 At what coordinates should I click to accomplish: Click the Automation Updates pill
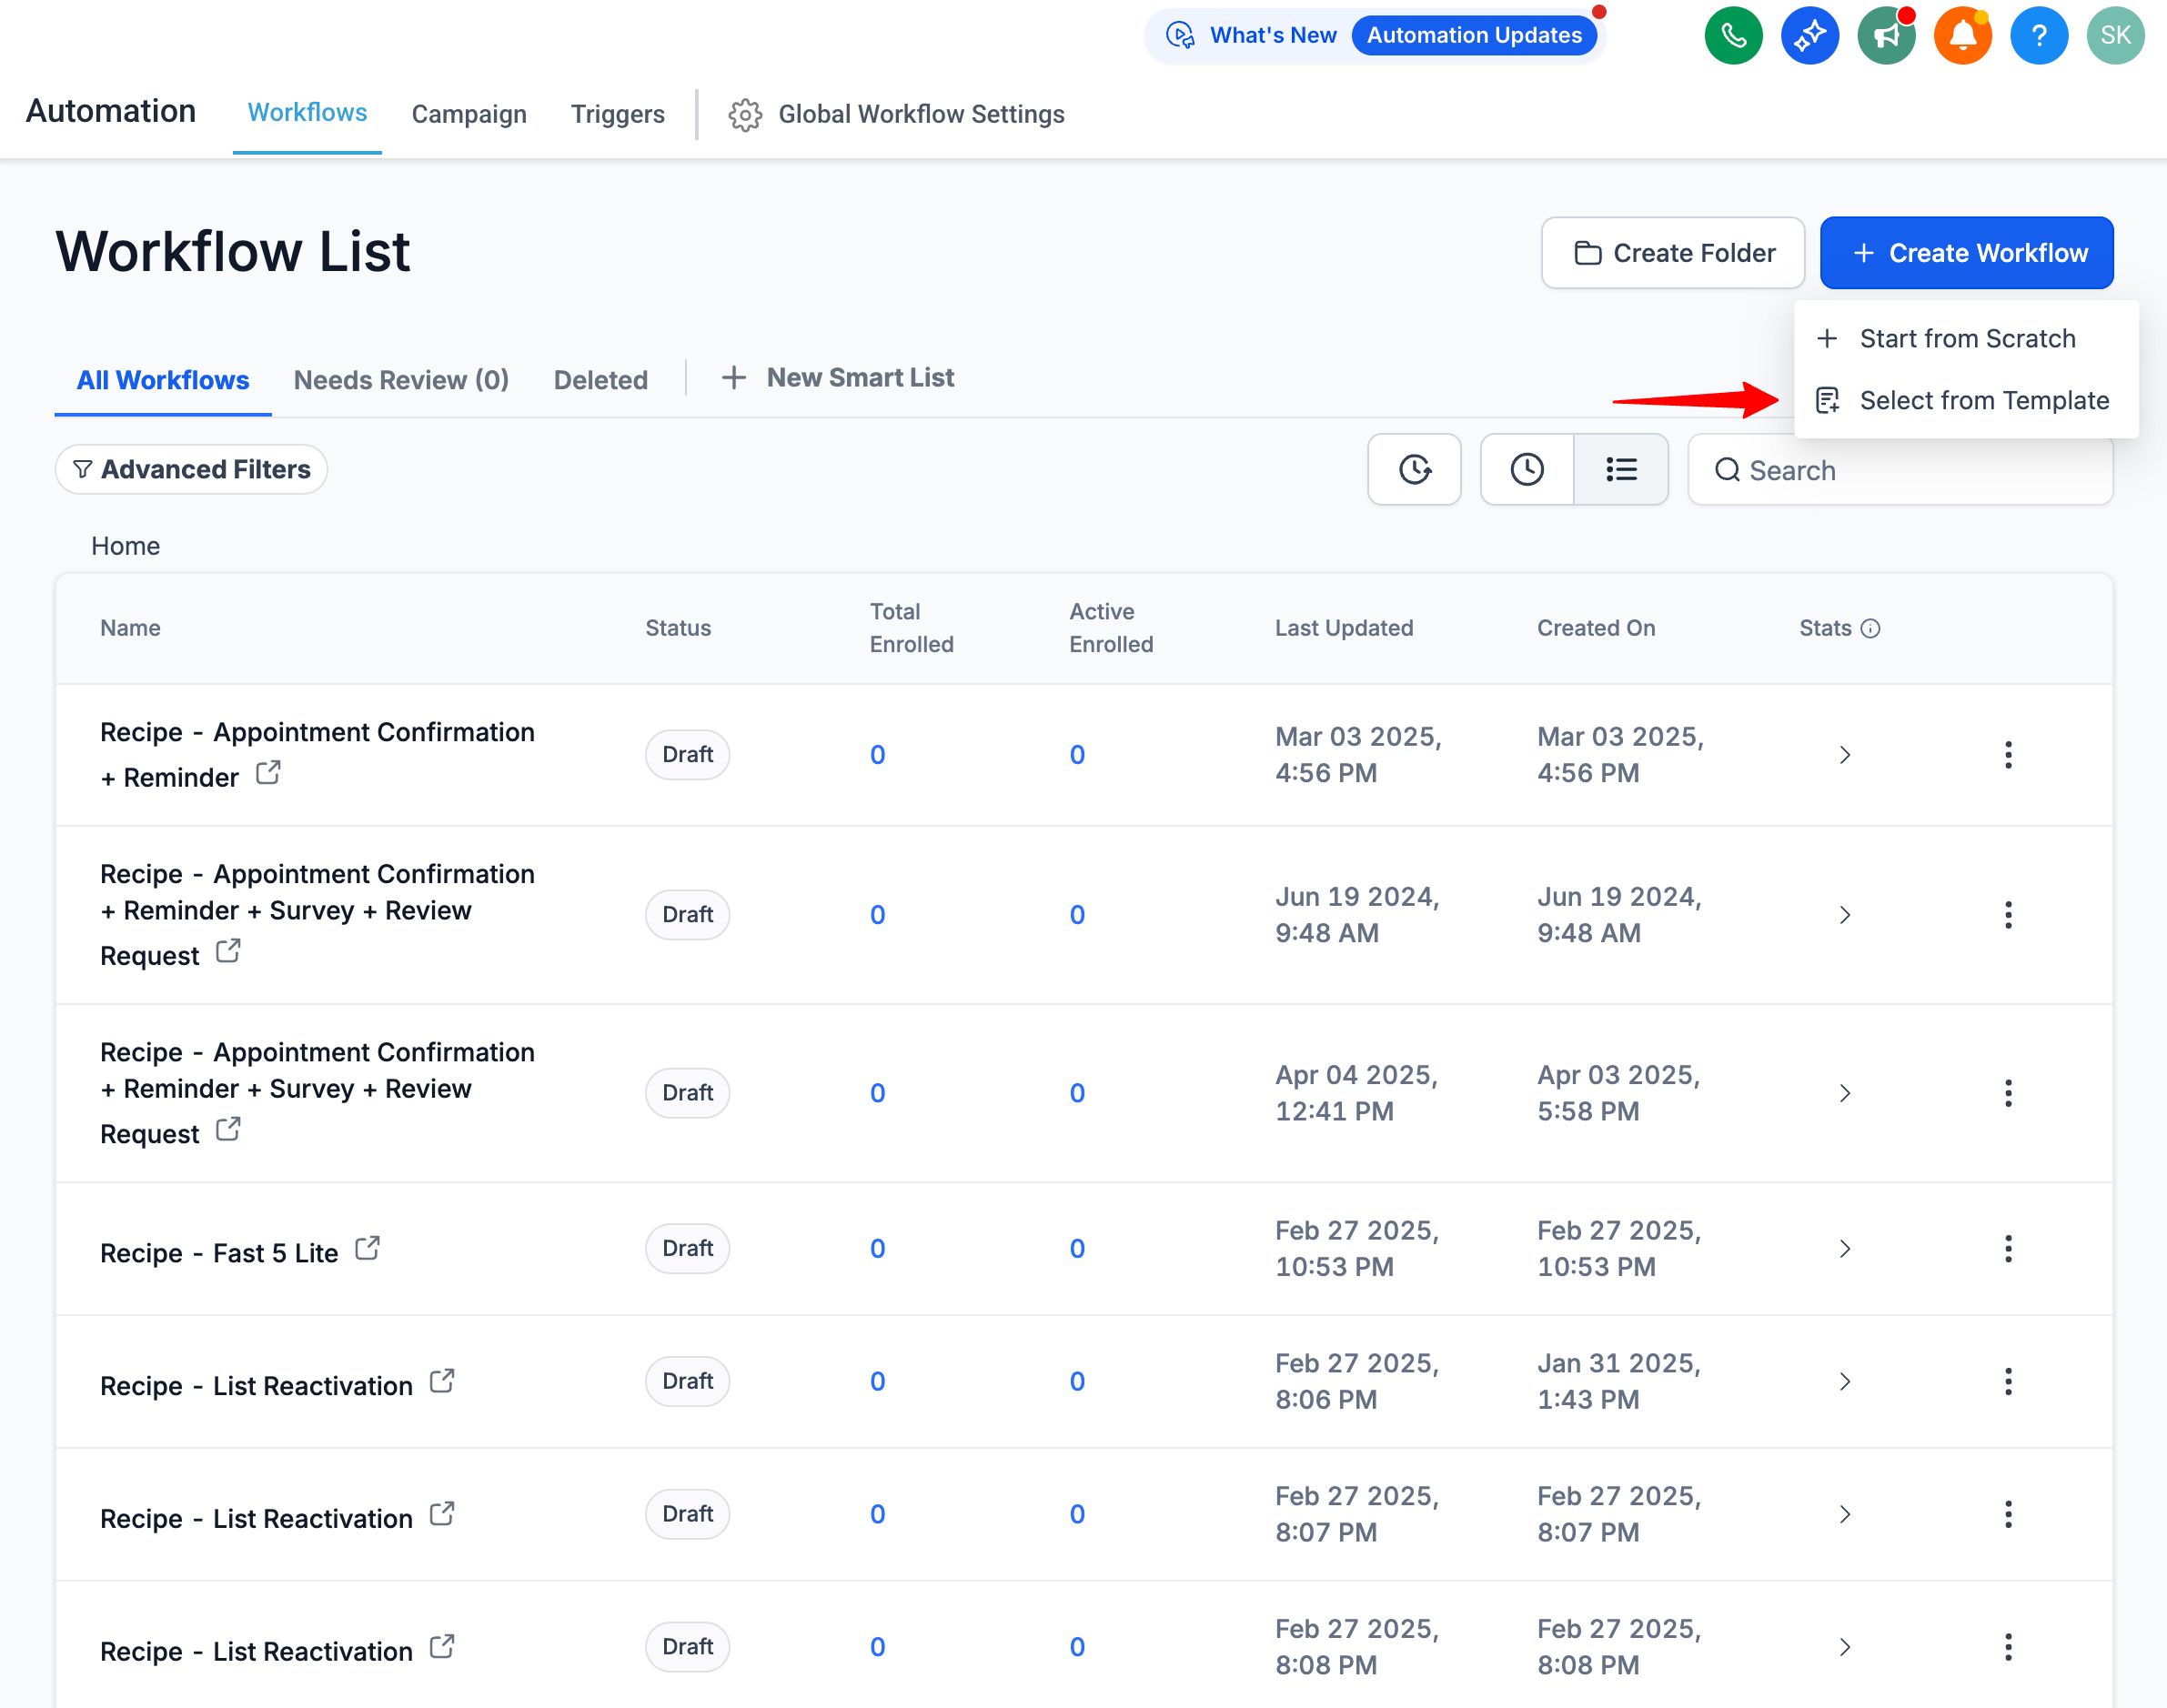[1473, 36]
